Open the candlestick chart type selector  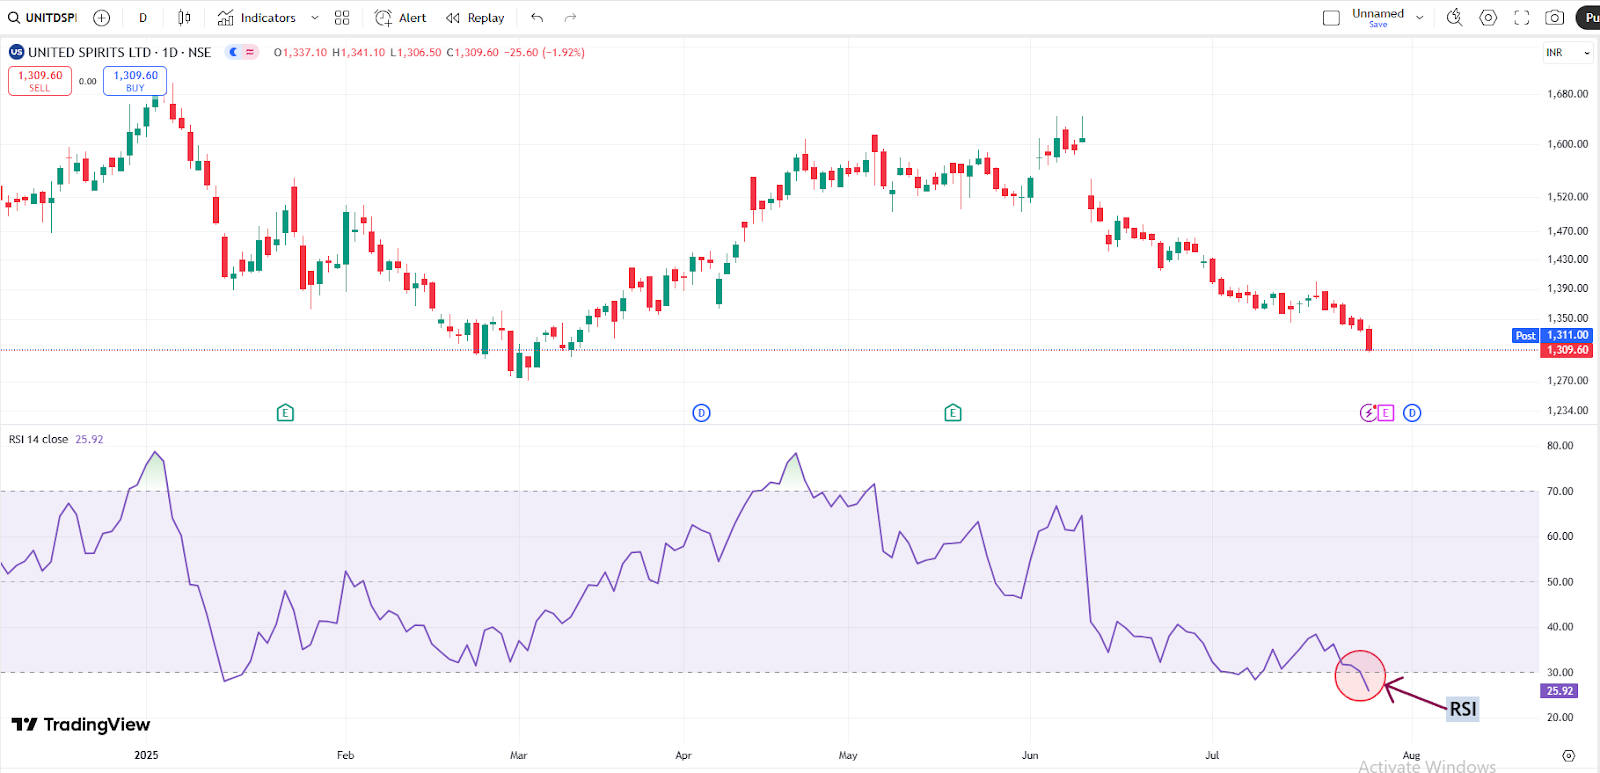(x=184, y=18)
